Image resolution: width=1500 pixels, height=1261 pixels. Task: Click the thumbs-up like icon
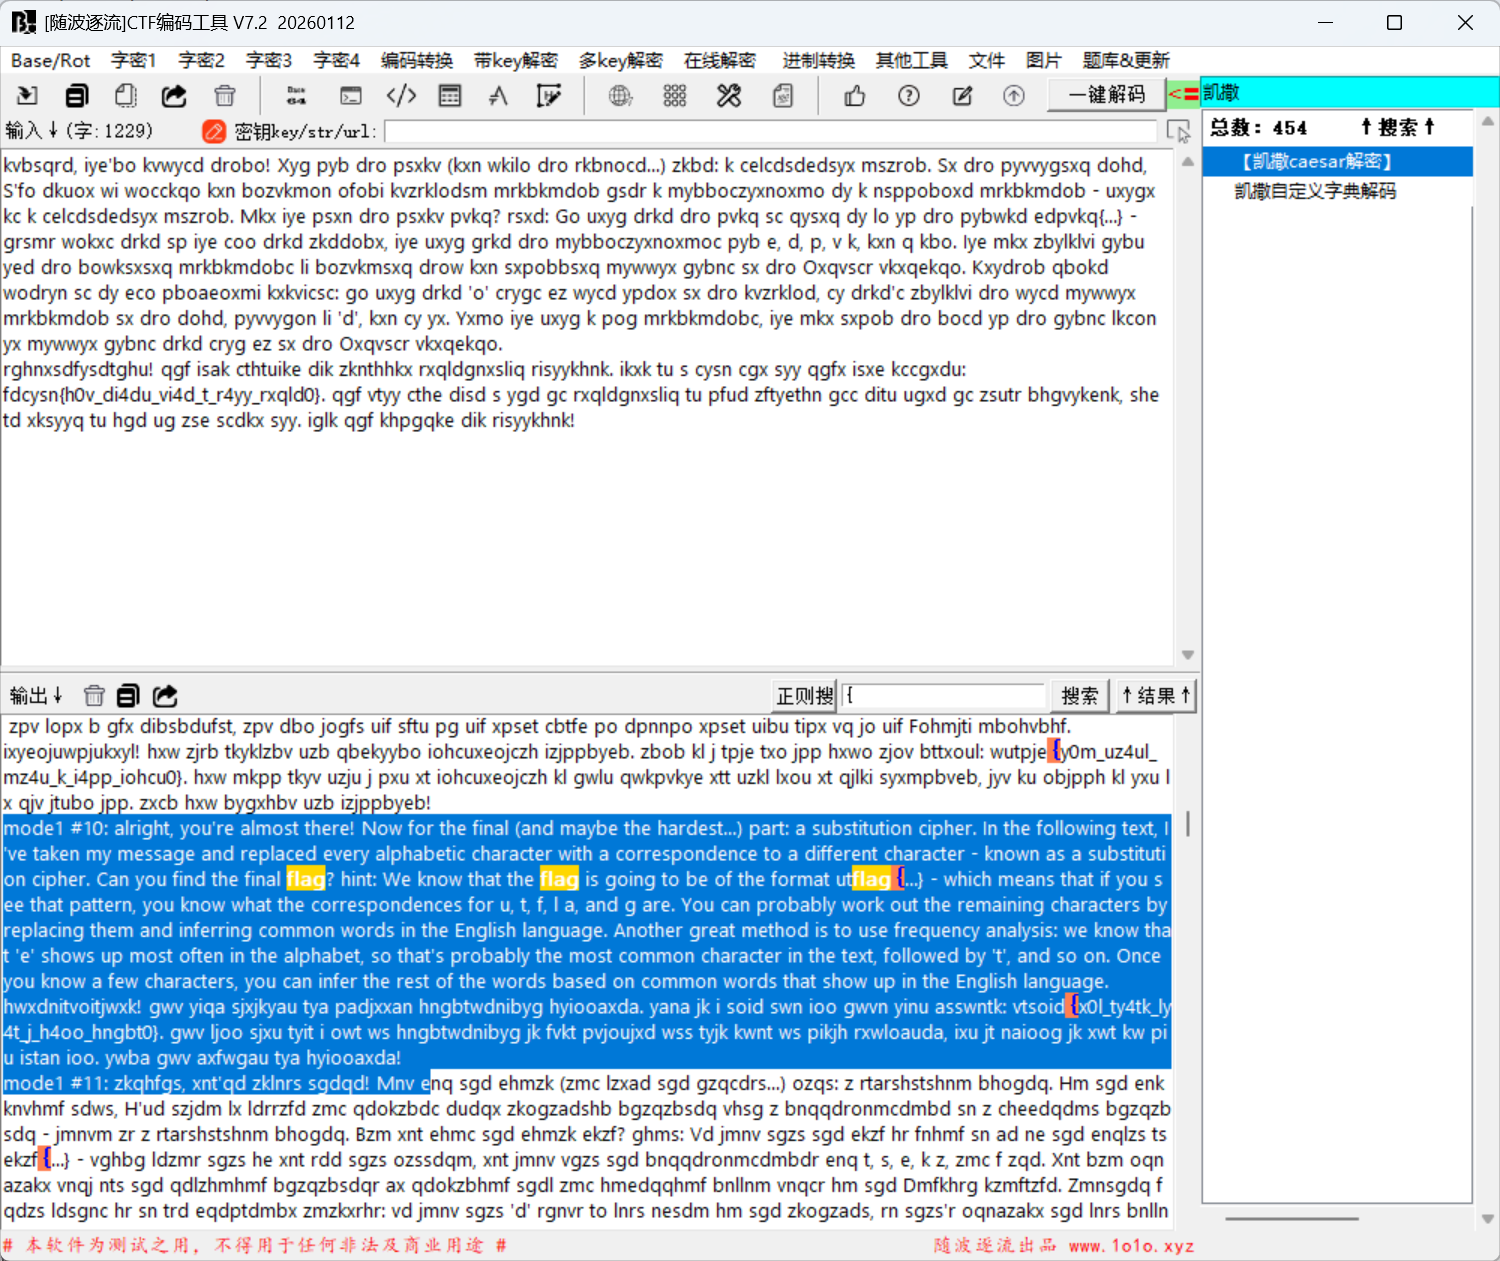click(853, 95)
